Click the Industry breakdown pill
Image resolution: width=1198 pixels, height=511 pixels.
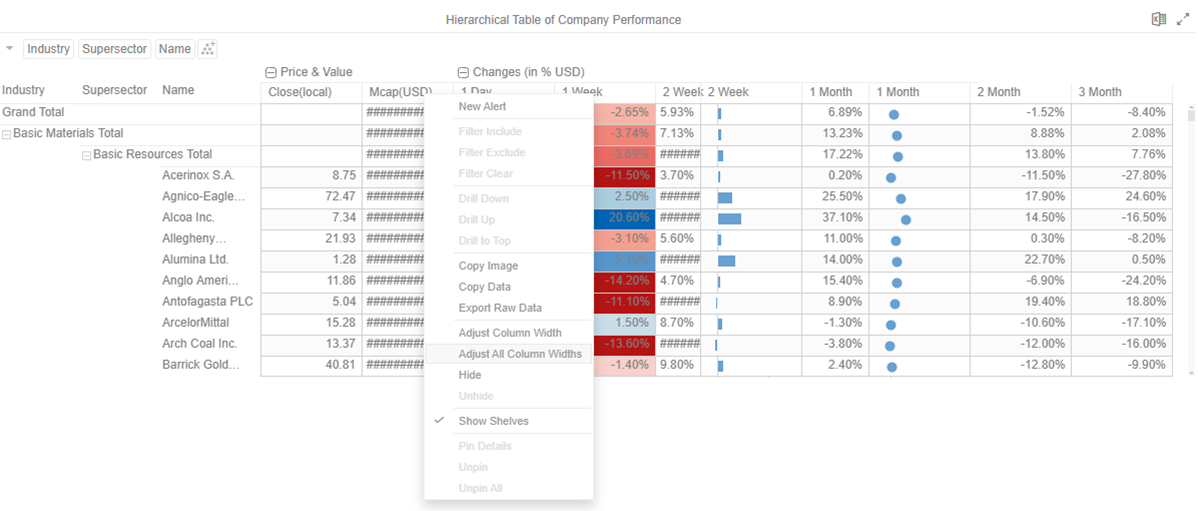48,49
